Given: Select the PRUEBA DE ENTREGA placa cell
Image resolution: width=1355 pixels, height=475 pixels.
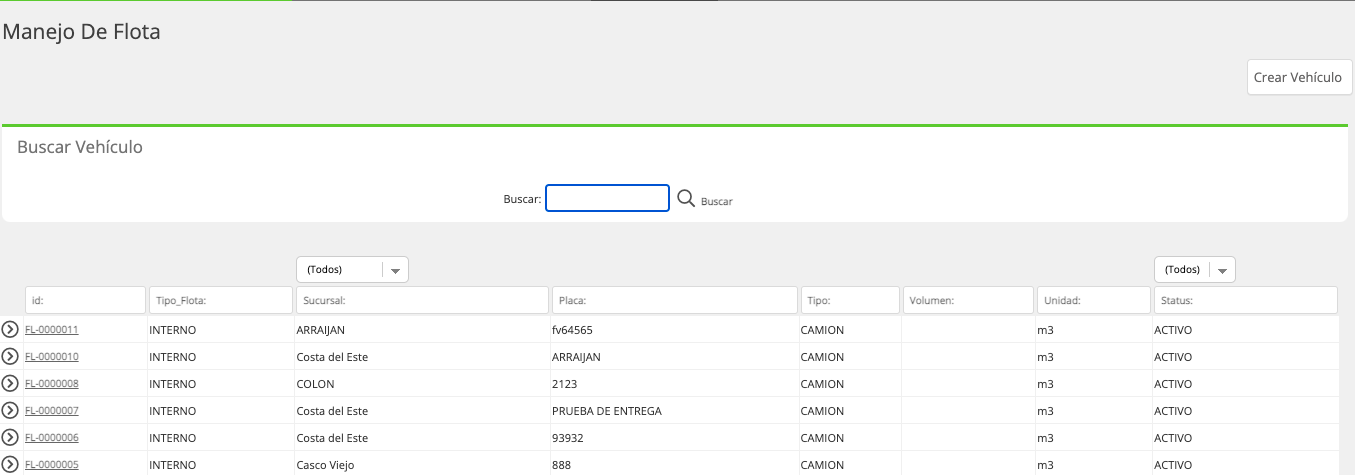Looking at the screenshot, I should [607, 410].
